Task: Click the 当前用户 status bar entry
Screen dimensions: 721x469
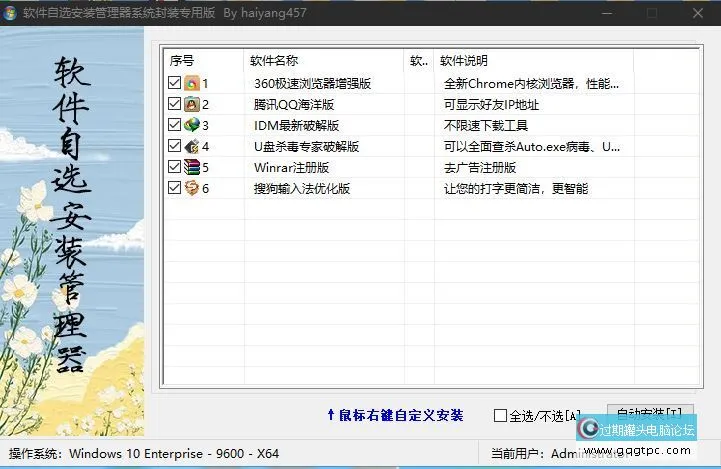Action: click(x=559, y=454)
